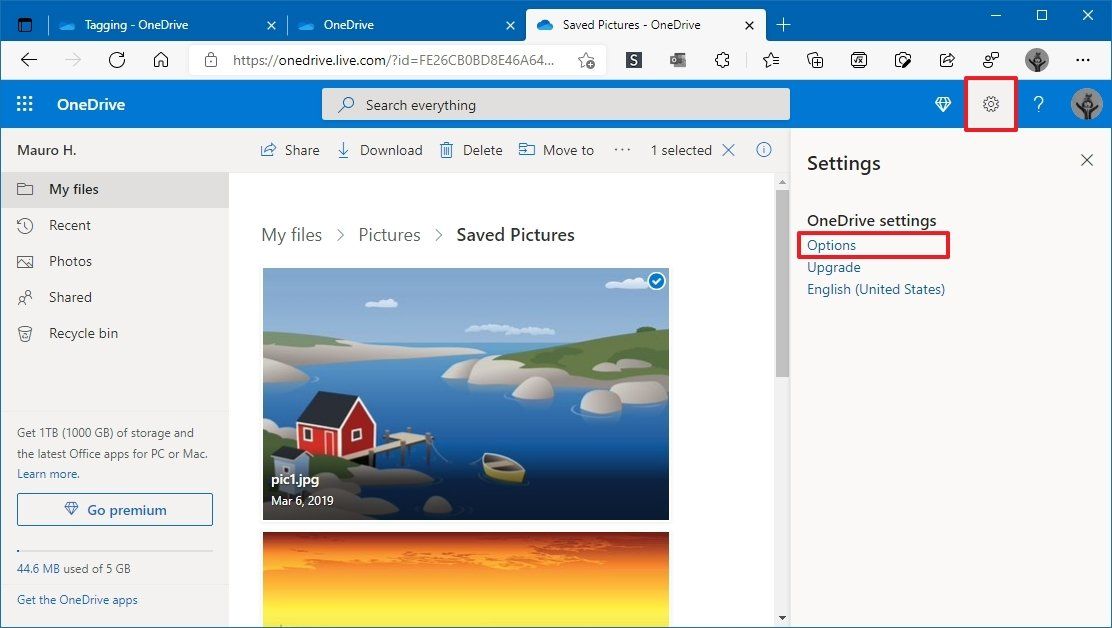Open the Photos section in sidebar

70,261
